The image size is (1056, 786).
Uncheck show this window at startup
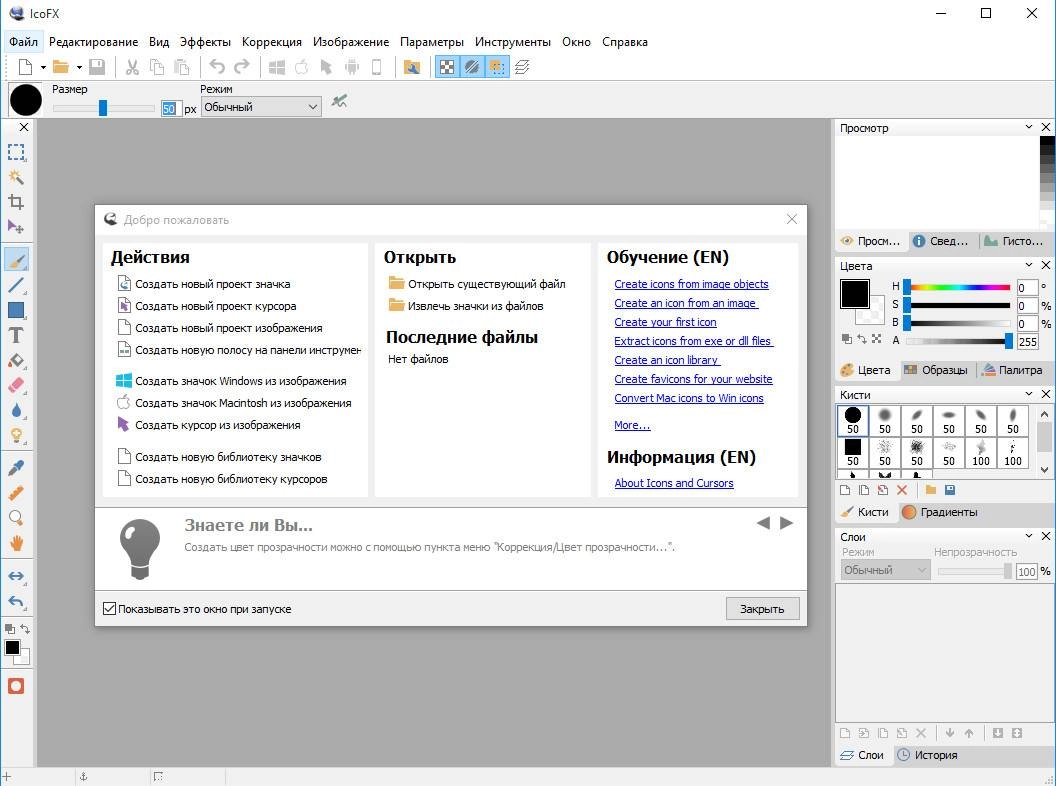pyautogui.click(x=109, y=609)
